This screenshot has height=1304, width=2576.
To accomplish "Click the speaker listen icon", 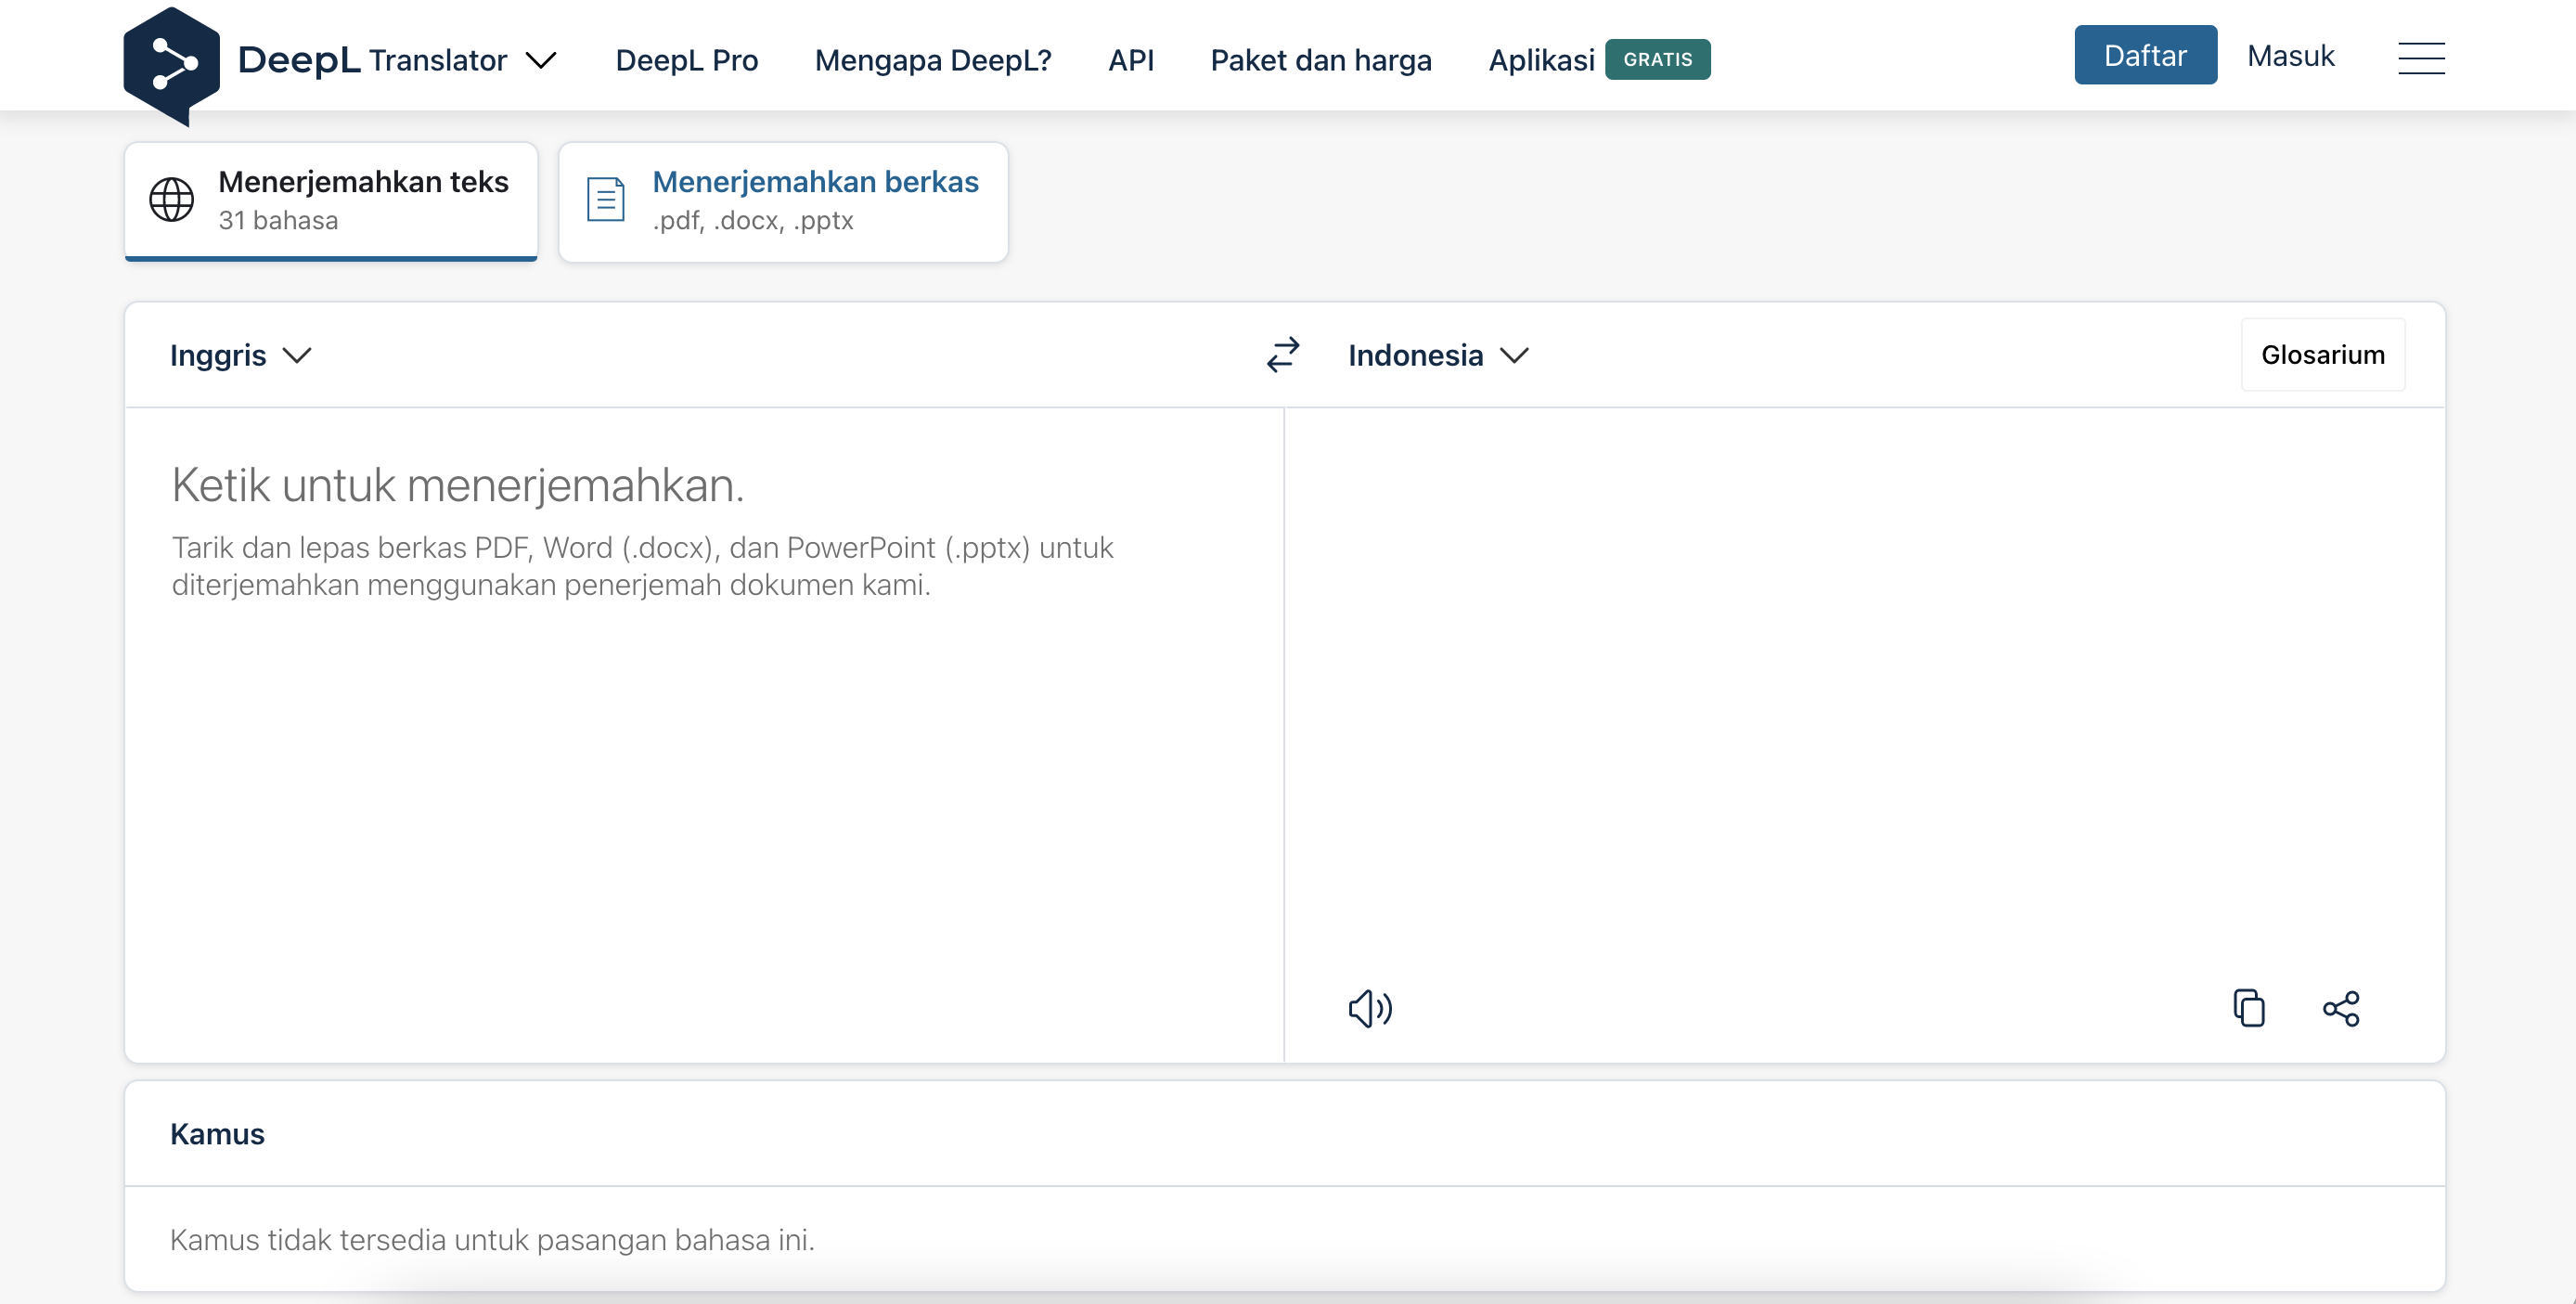I will click(1369, 1008).
